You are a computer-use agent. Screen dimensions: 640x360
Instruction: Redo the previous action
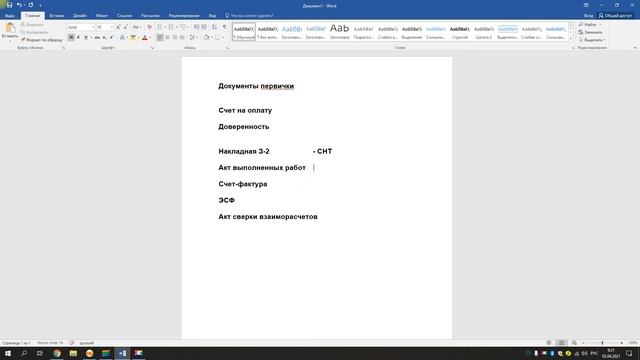(x=31, y=5)
